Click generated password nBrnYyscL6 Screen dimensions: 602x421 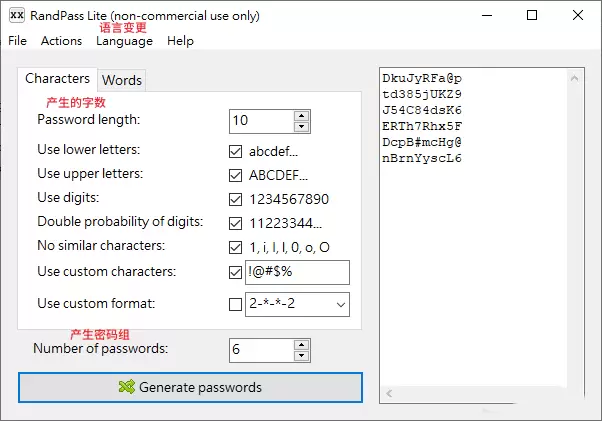pos(422,158)
